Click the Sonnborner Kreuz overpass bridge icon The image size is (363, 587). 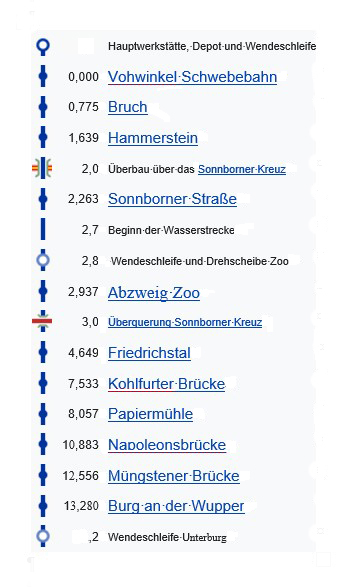(42, 168)
